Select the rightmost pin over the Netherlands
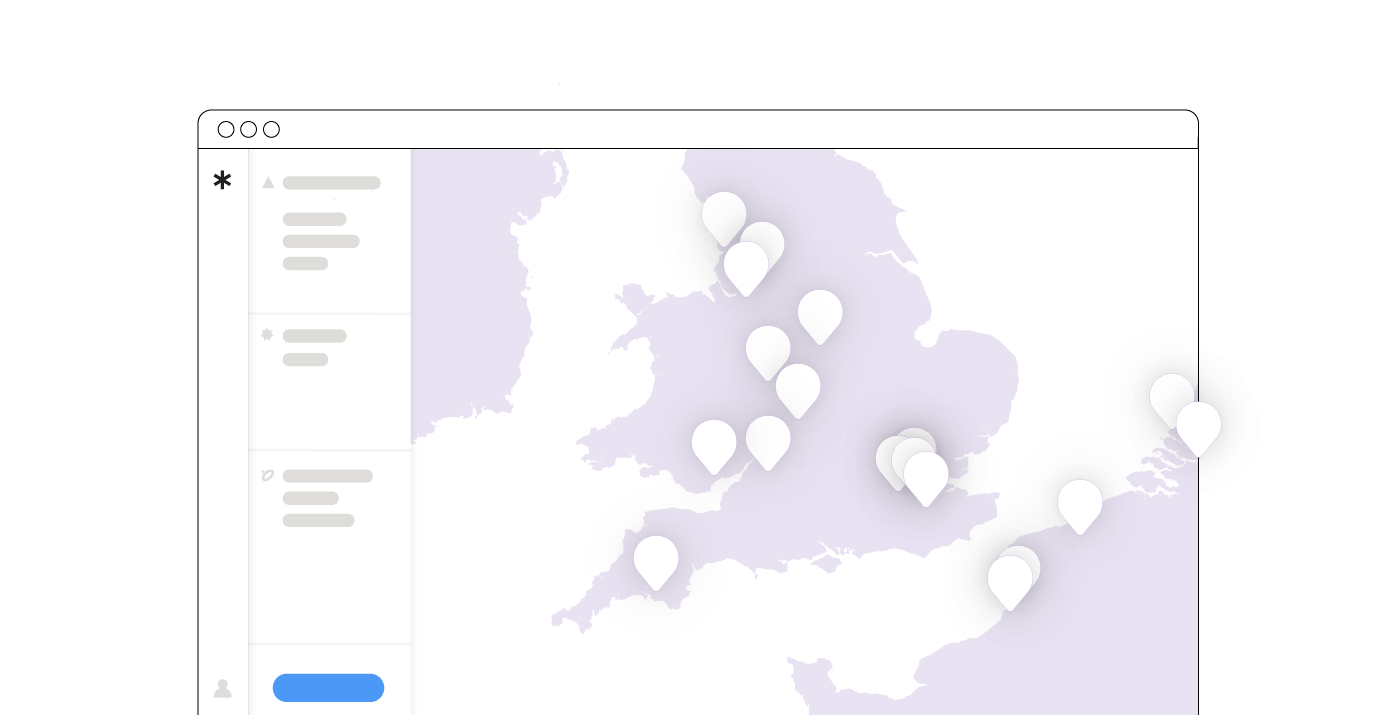 [1198, 429]
